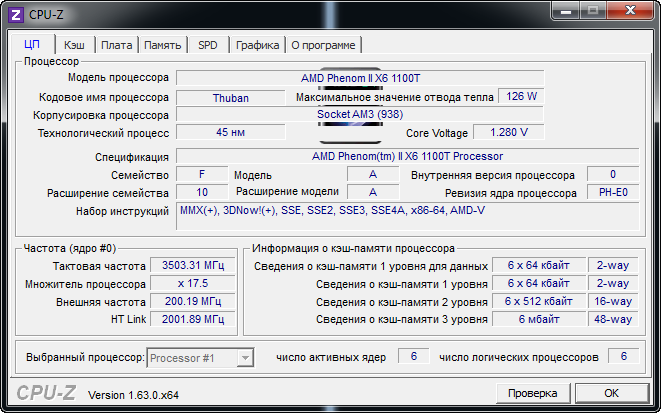The image size is (661, 413).
Task: Select the Память tab
Action: (162, 45)
